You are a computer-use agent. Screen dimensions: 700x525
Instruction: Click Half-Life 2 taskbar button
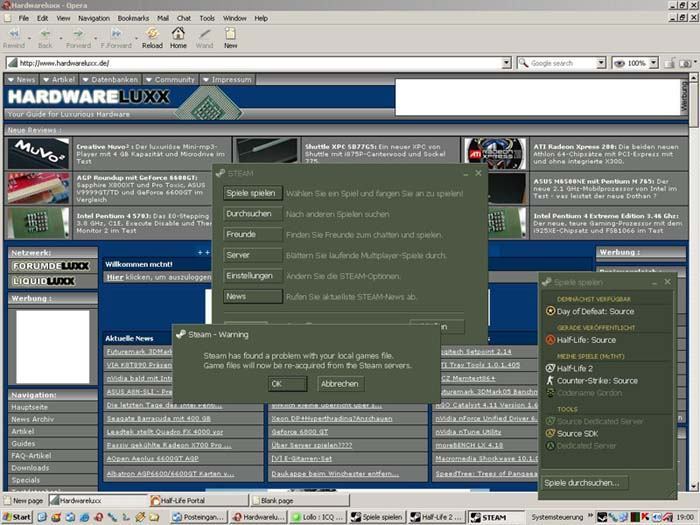[x=437, y=517]
